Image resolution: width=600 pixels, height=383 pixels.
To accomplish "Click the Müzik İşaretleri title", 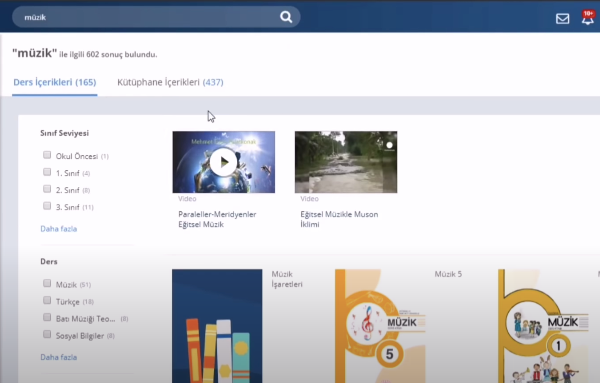I will (x=287, y=279).
